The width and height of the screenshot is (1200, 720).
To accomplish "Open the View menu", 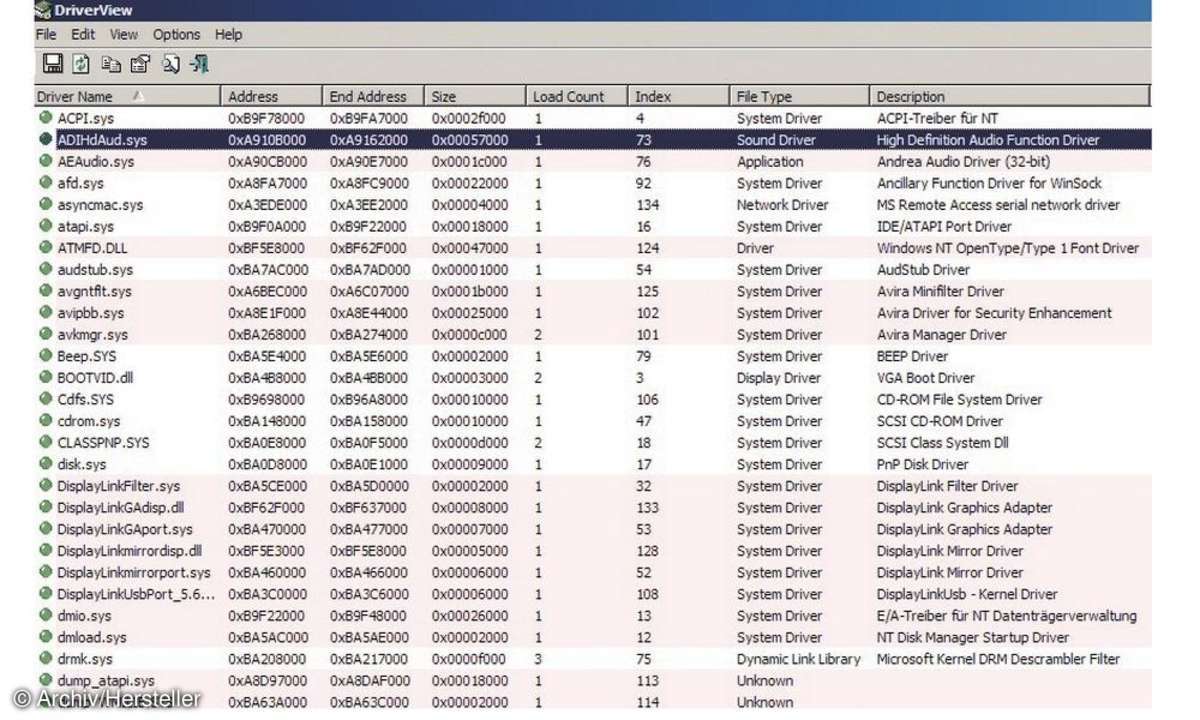I will point(124,34).
